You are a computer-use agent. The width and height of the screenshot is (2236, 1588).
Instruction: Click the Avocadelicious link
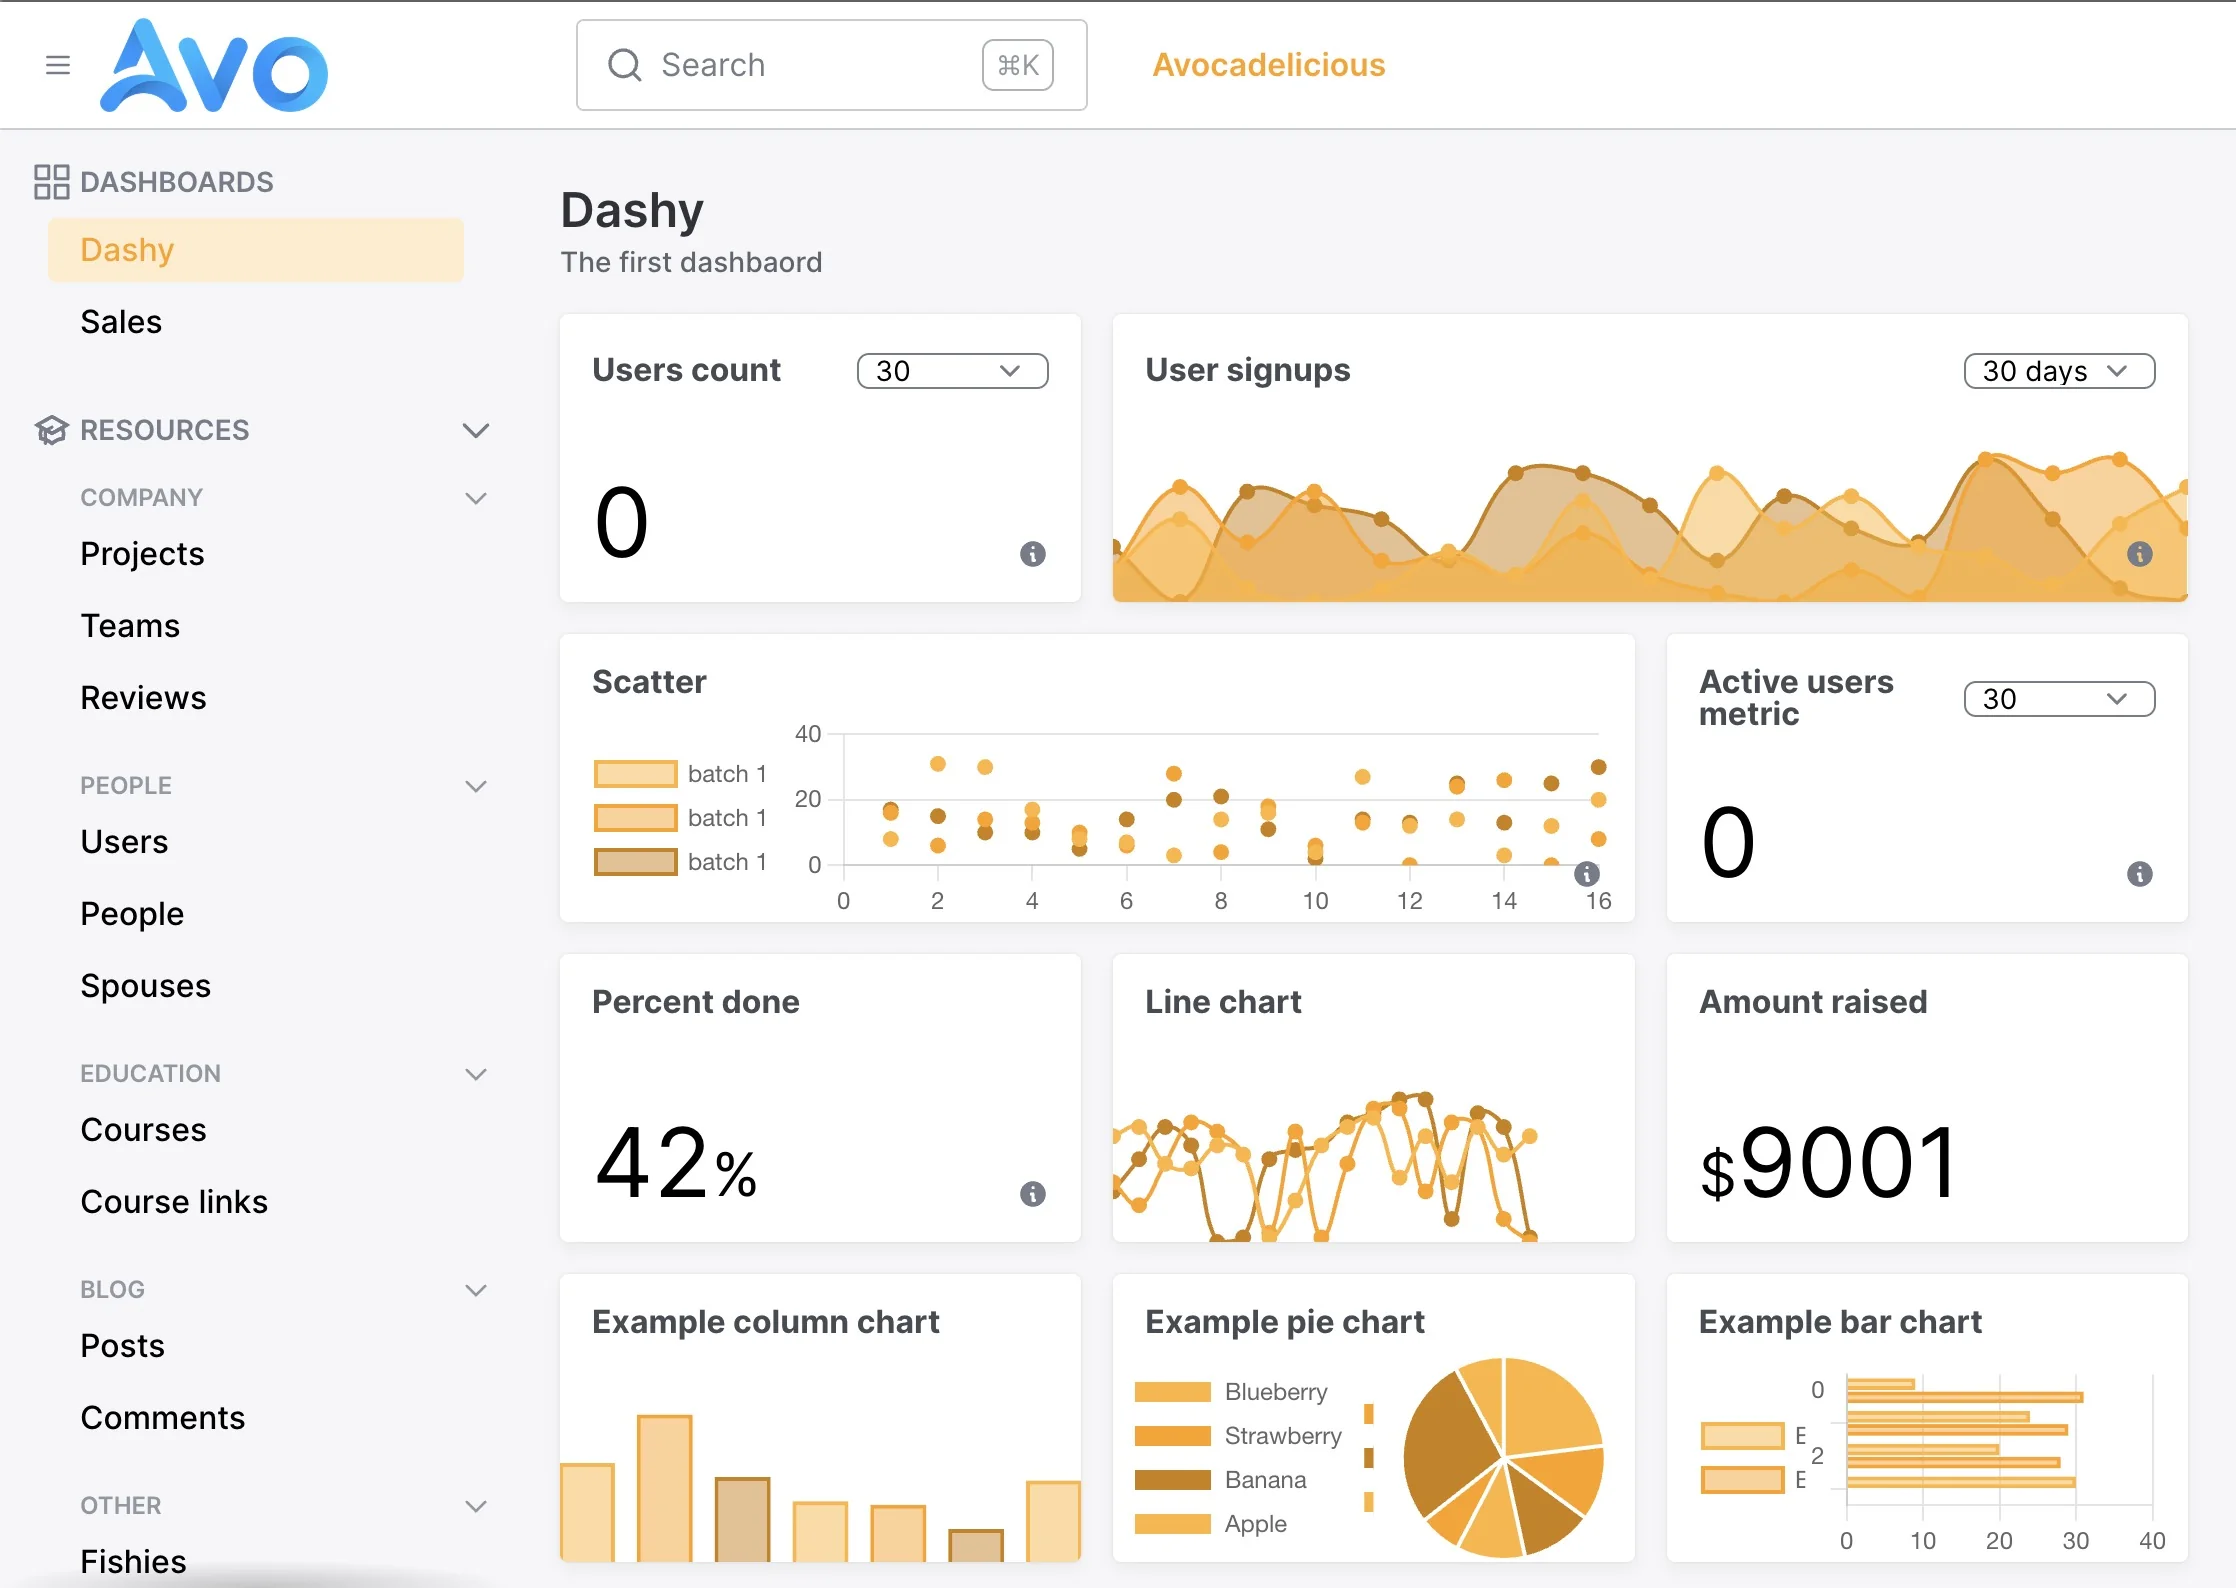[1269, 65]
